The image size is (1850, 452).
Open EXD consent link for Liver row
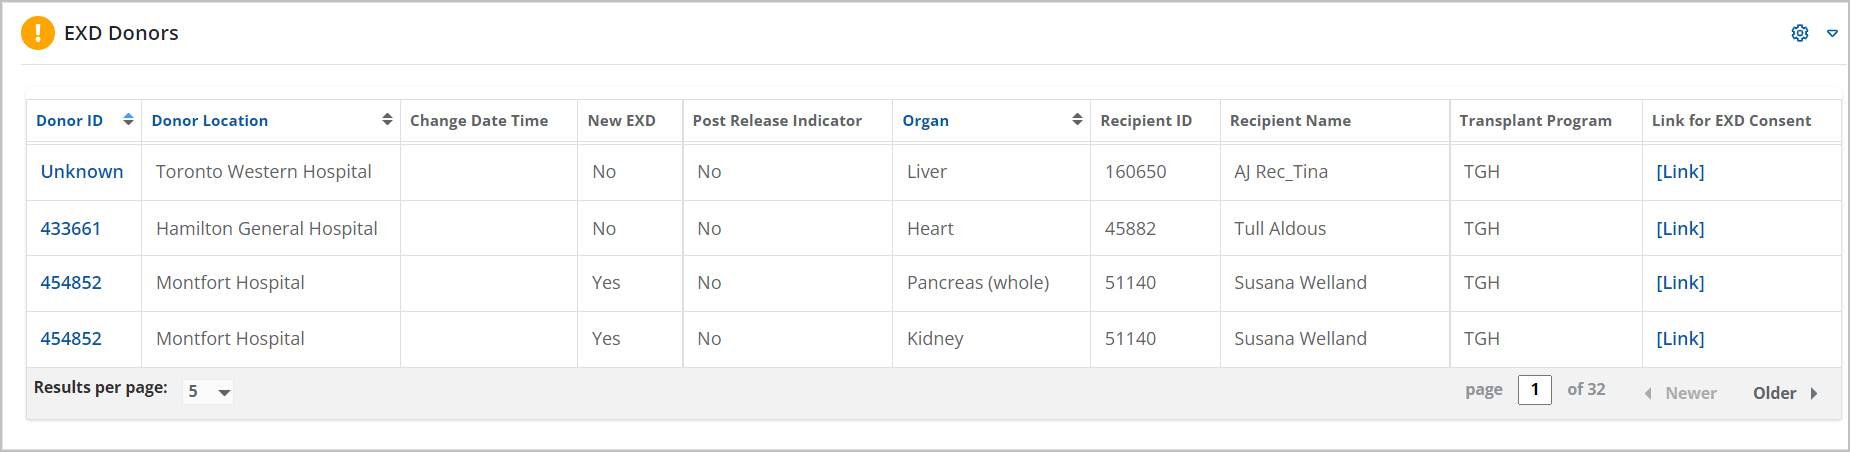point(1680,172)
